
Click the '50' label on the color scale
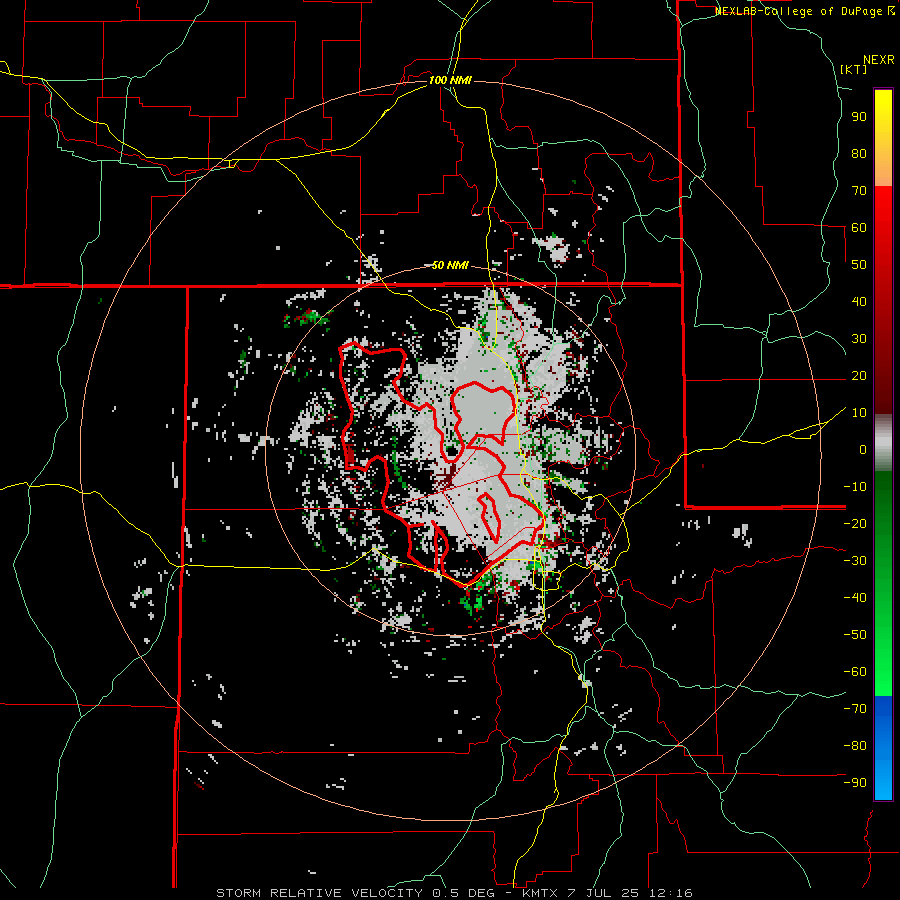pyautogui.click(x=859, y=265)
